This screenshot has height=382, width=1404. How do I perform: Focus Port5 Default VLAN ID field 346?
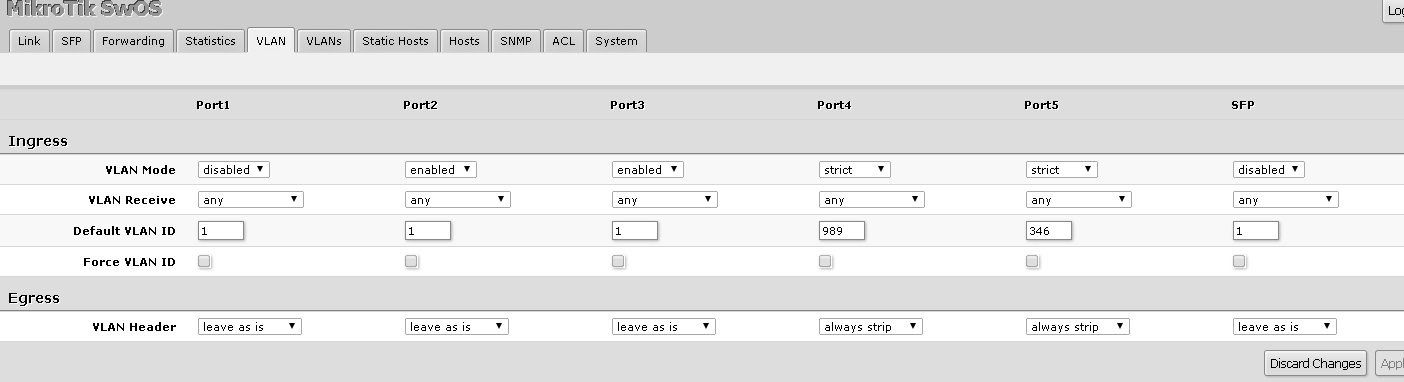pos(1048,230)
